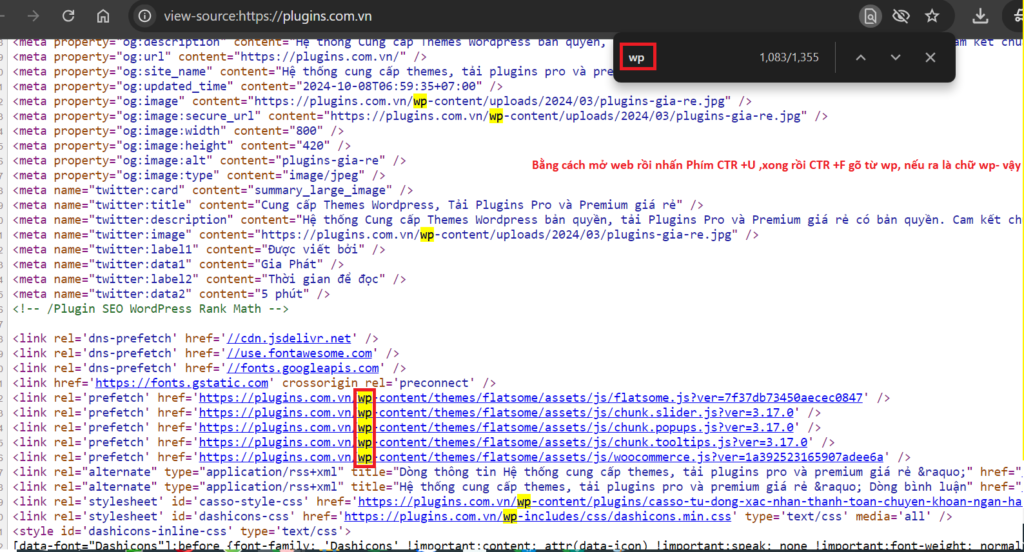This screenshot has height=552, width=1024.
Task: Close the find bar
Action: click(x=930, y=58)
